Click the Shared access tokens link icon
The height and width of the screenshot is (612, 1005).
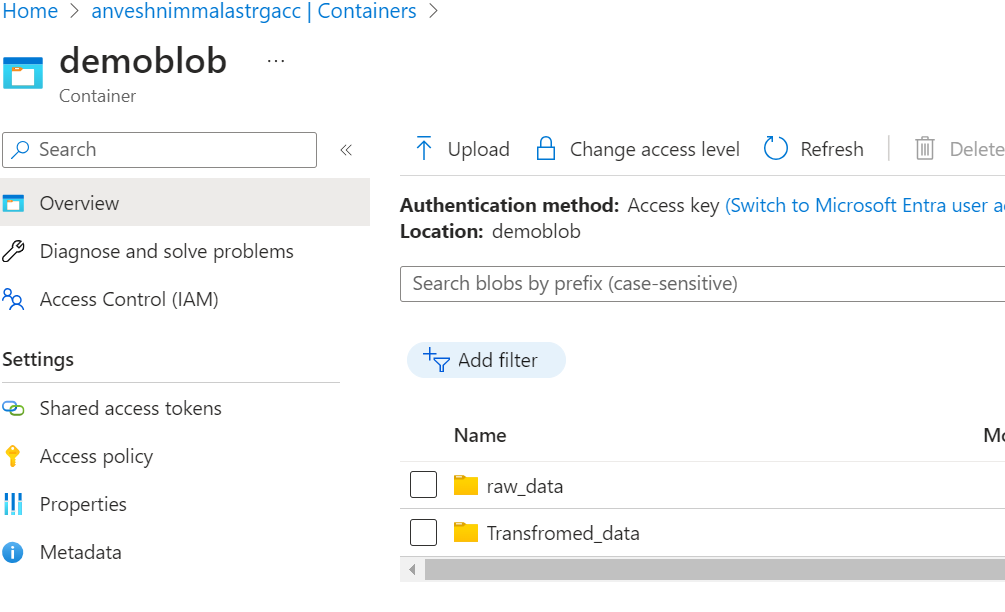(x=13, y=408)
